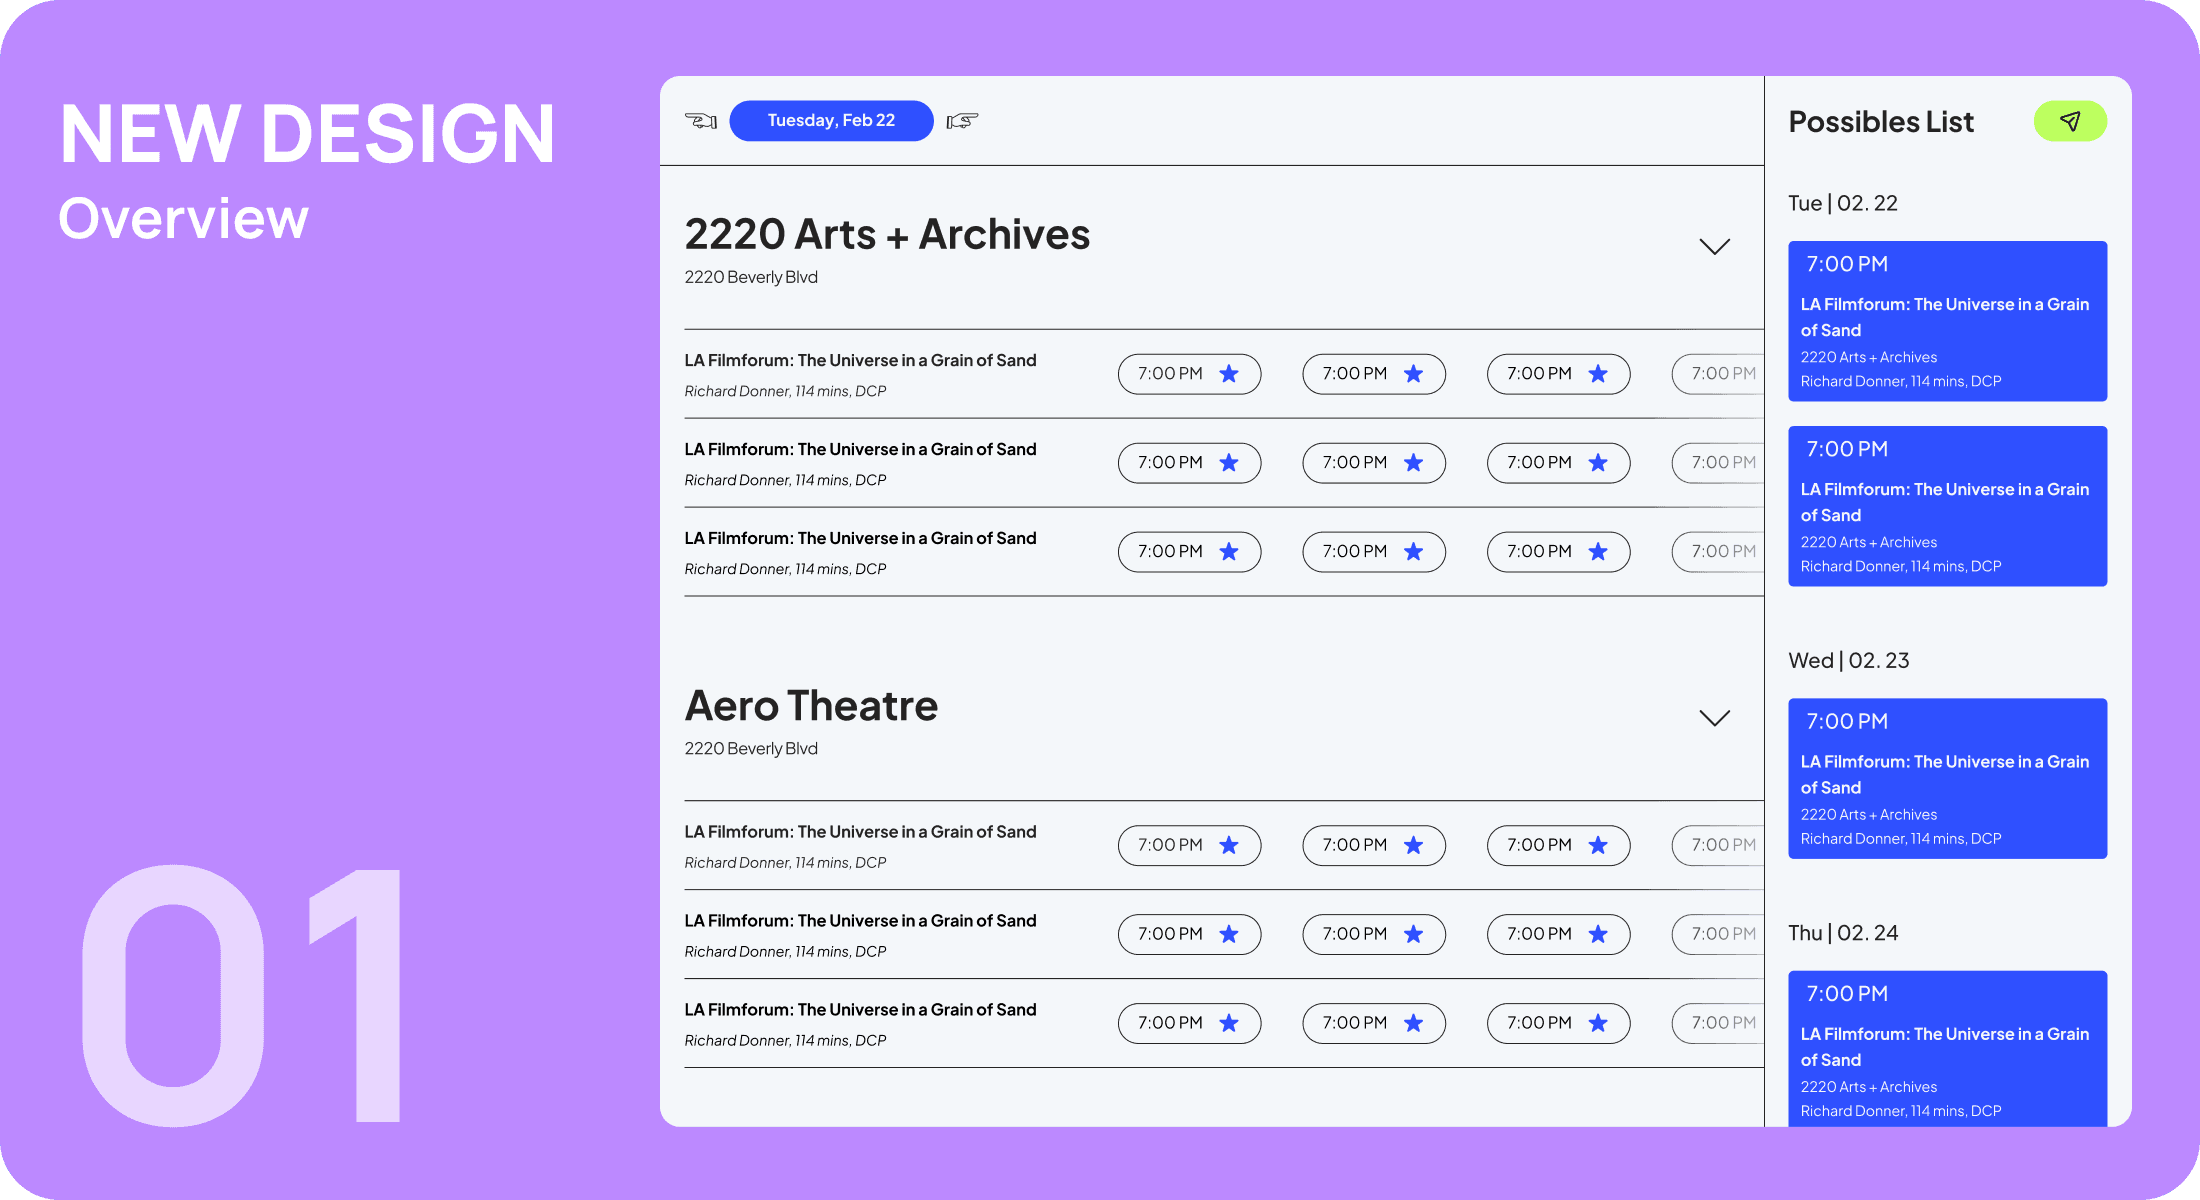Select the Thu 02.24 possibles card
Image resolution: width=2200 pixels, height=1200 pixels.
pos(1947,1048)
